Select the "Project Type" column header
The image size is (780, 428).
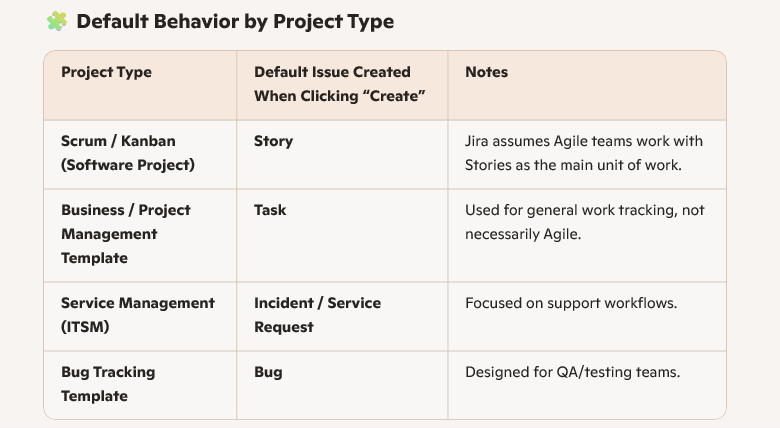[x=106, y=72]
